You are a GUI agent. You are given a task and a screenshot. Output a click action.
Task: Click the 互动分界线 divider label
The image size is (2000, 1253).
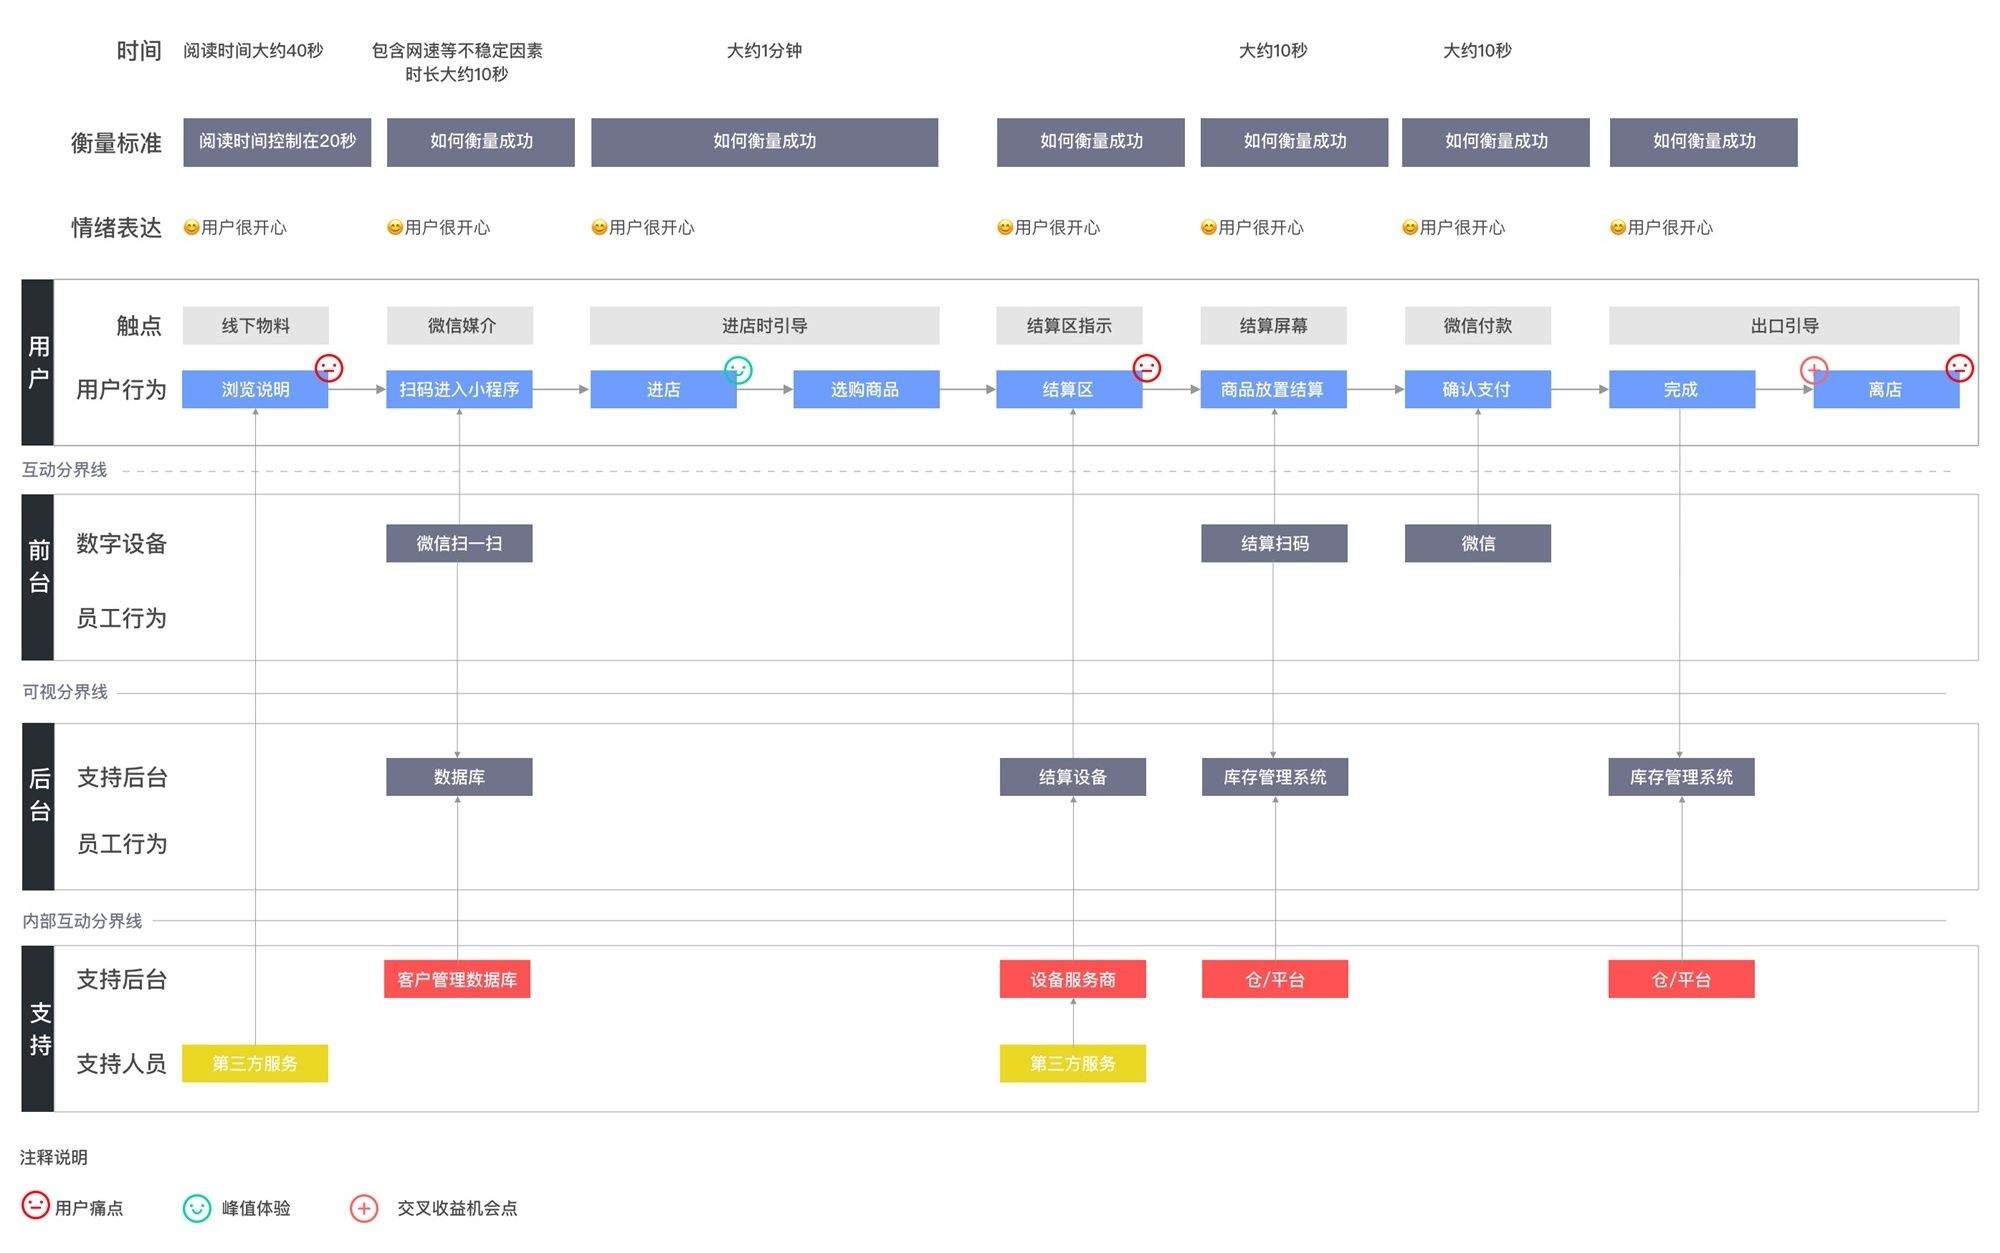click(x=64, y=469)
